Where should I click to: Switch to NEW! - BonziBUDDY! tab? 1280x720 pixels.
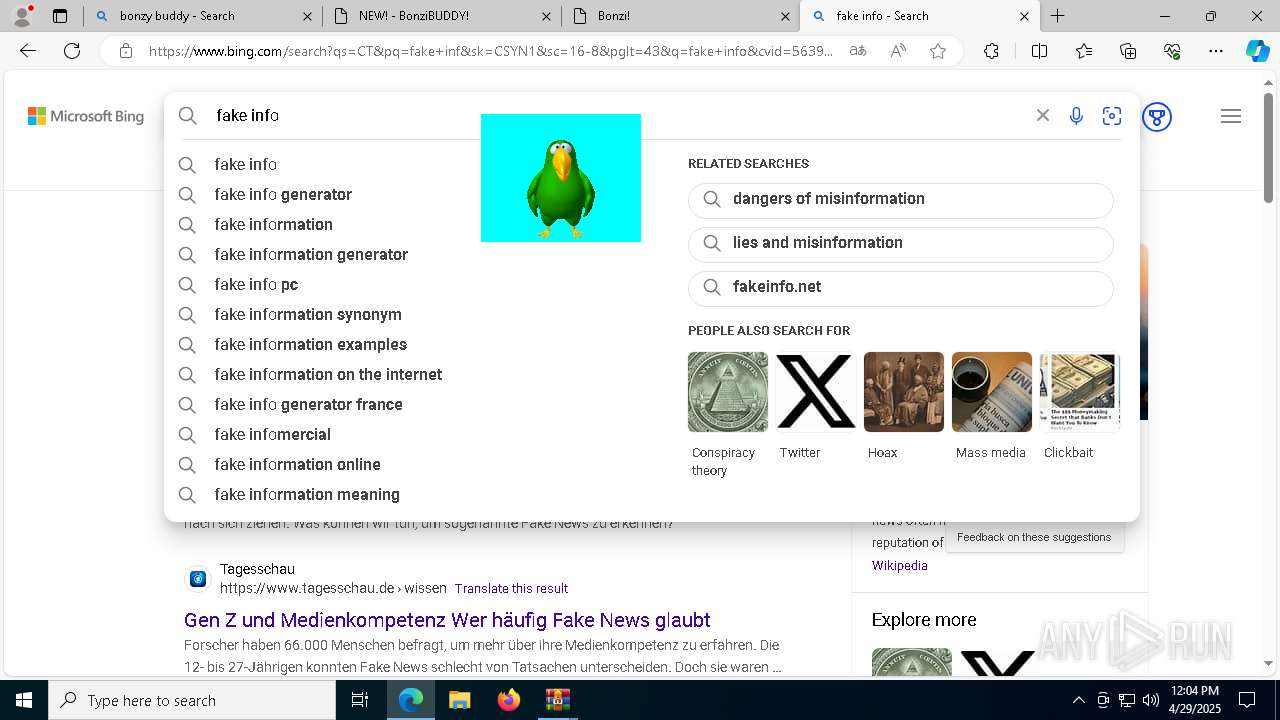click(442, 16)
